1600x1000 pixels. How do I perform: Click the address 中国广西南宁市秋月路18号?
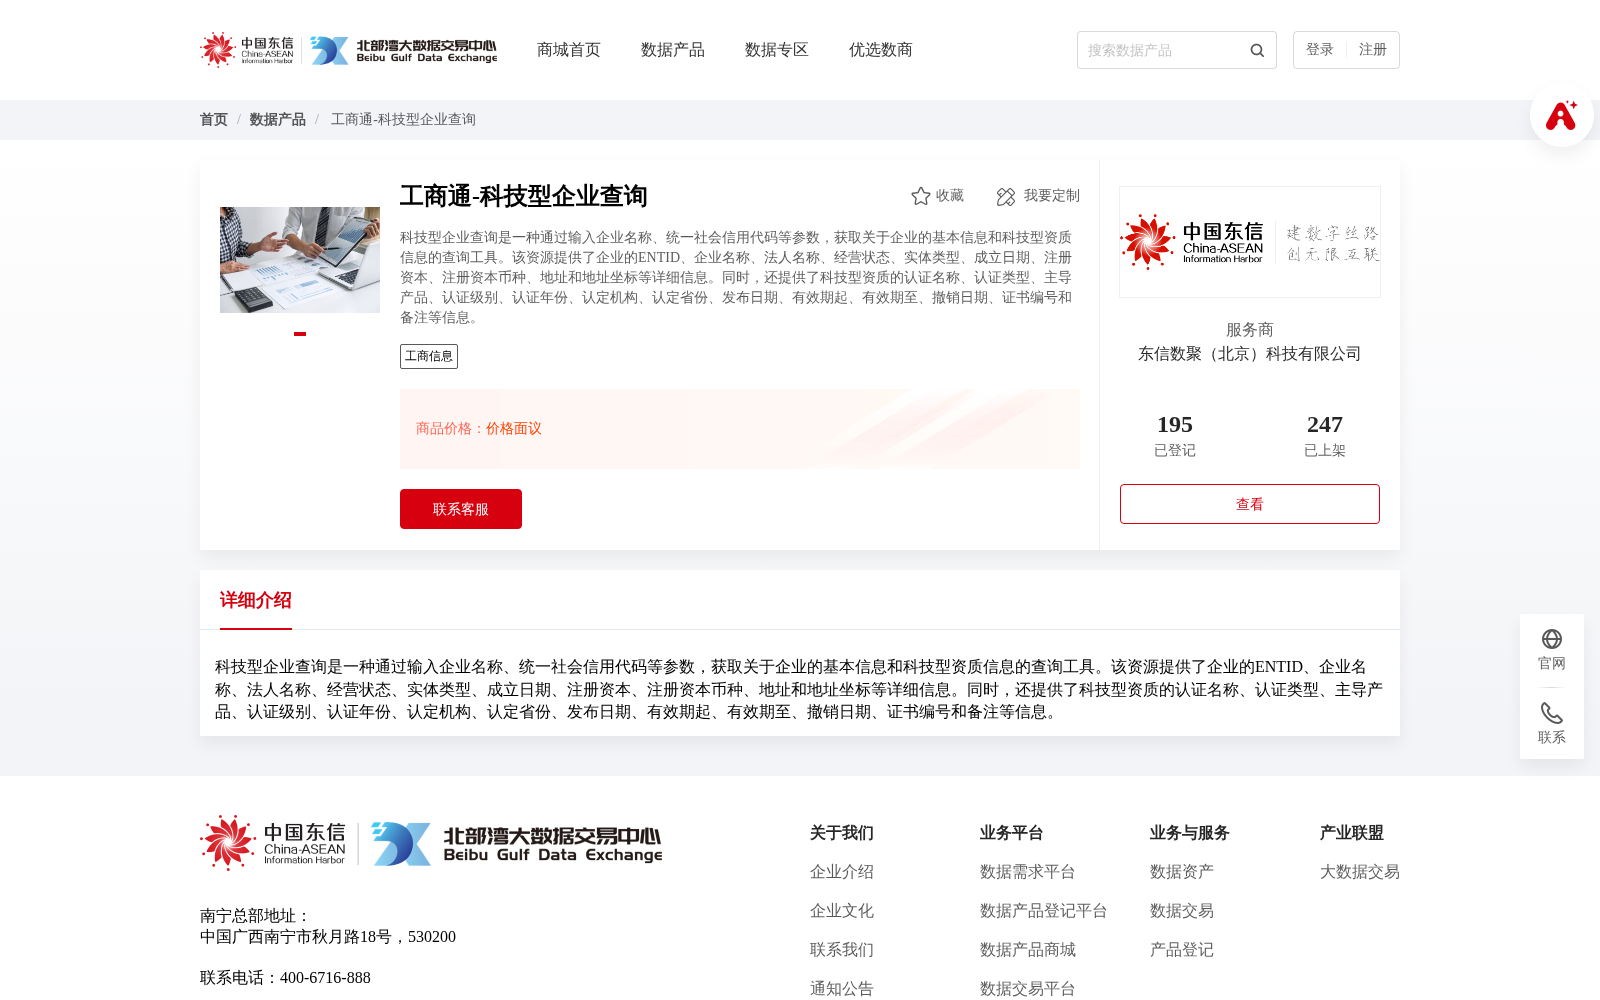[296, 937]
